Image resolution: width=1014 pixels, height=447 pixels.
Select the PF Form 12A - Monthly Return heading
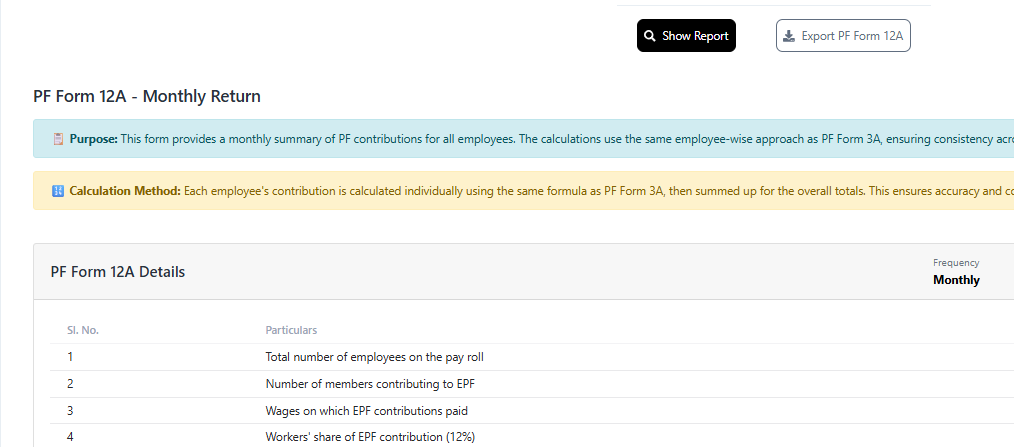click(146, 97)
